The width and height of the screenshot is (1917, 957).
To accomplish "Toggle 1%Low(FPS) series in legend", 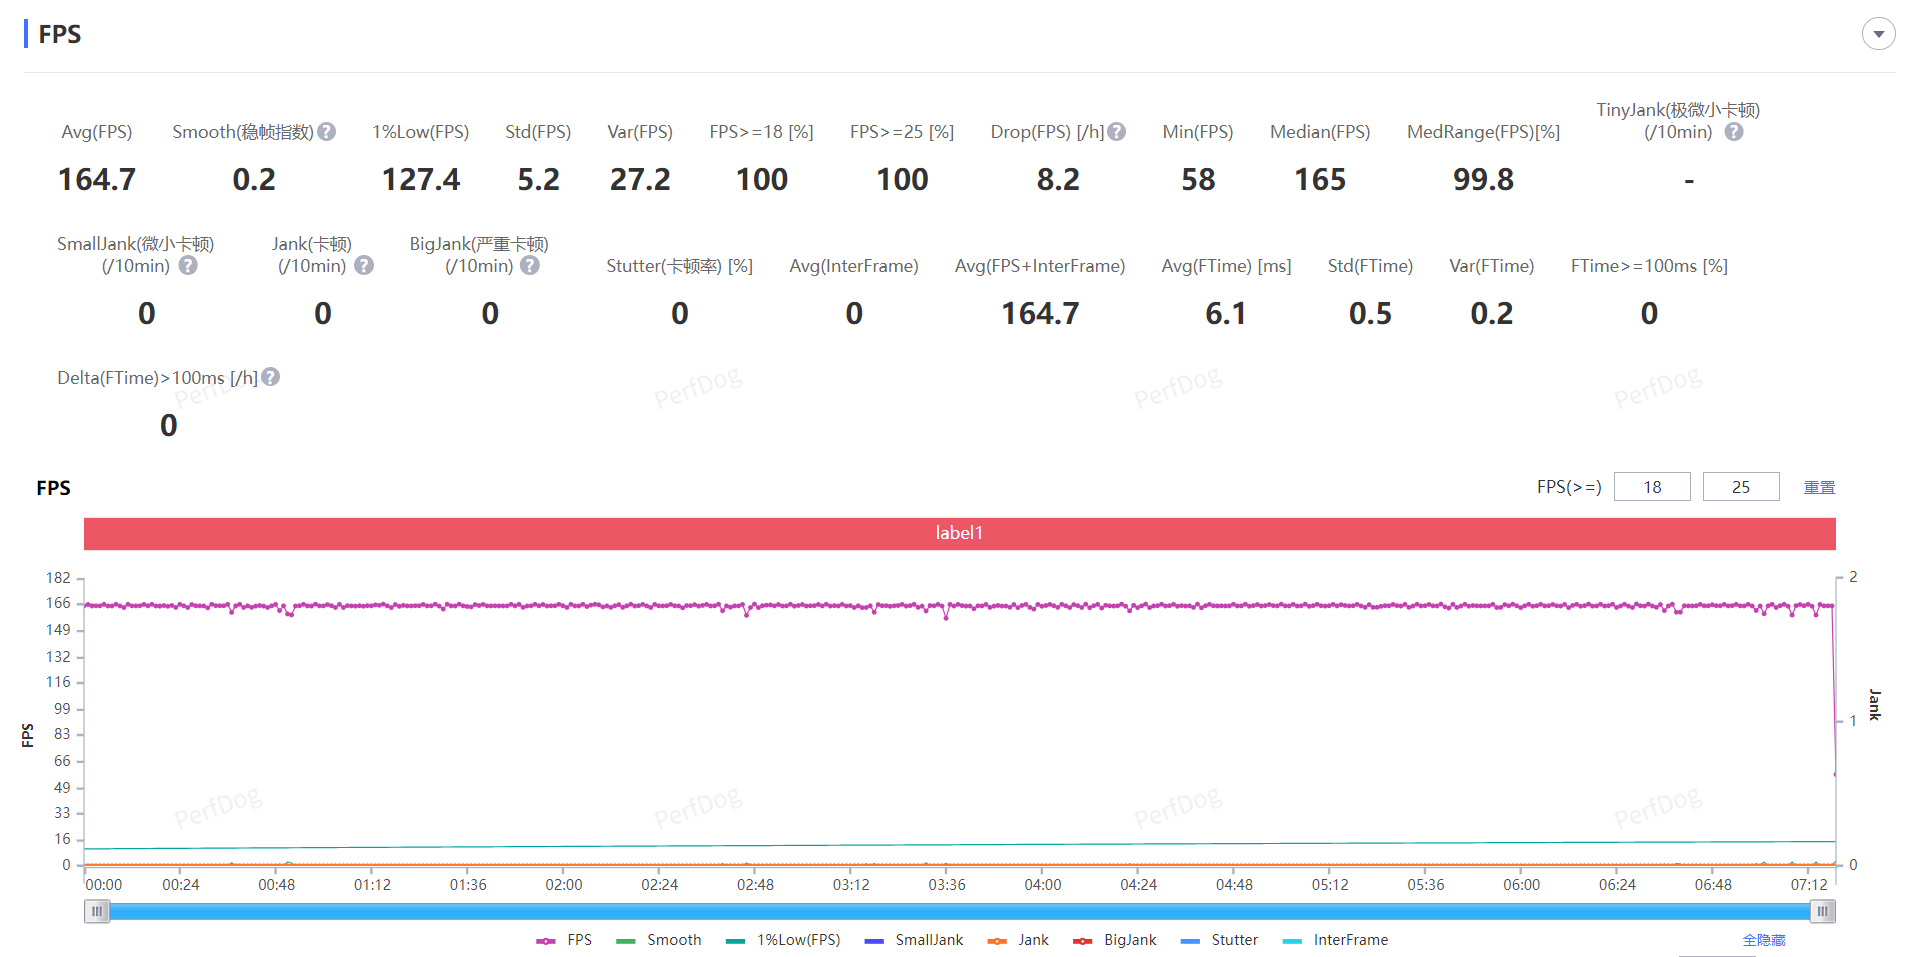I will point(784,940).
